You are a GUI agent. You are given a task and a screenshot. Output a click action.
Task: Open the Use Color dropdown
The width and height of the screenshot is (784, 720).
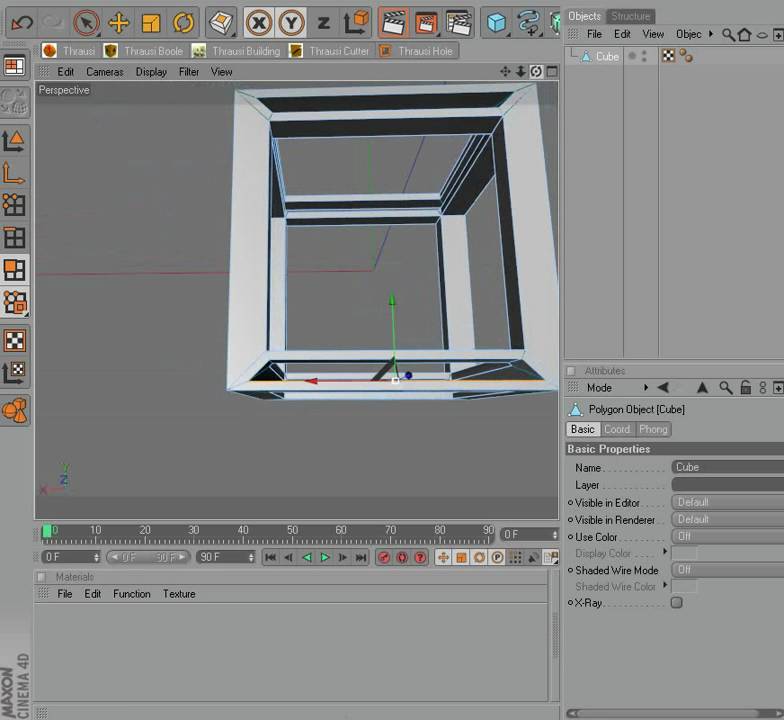point(728,536)
